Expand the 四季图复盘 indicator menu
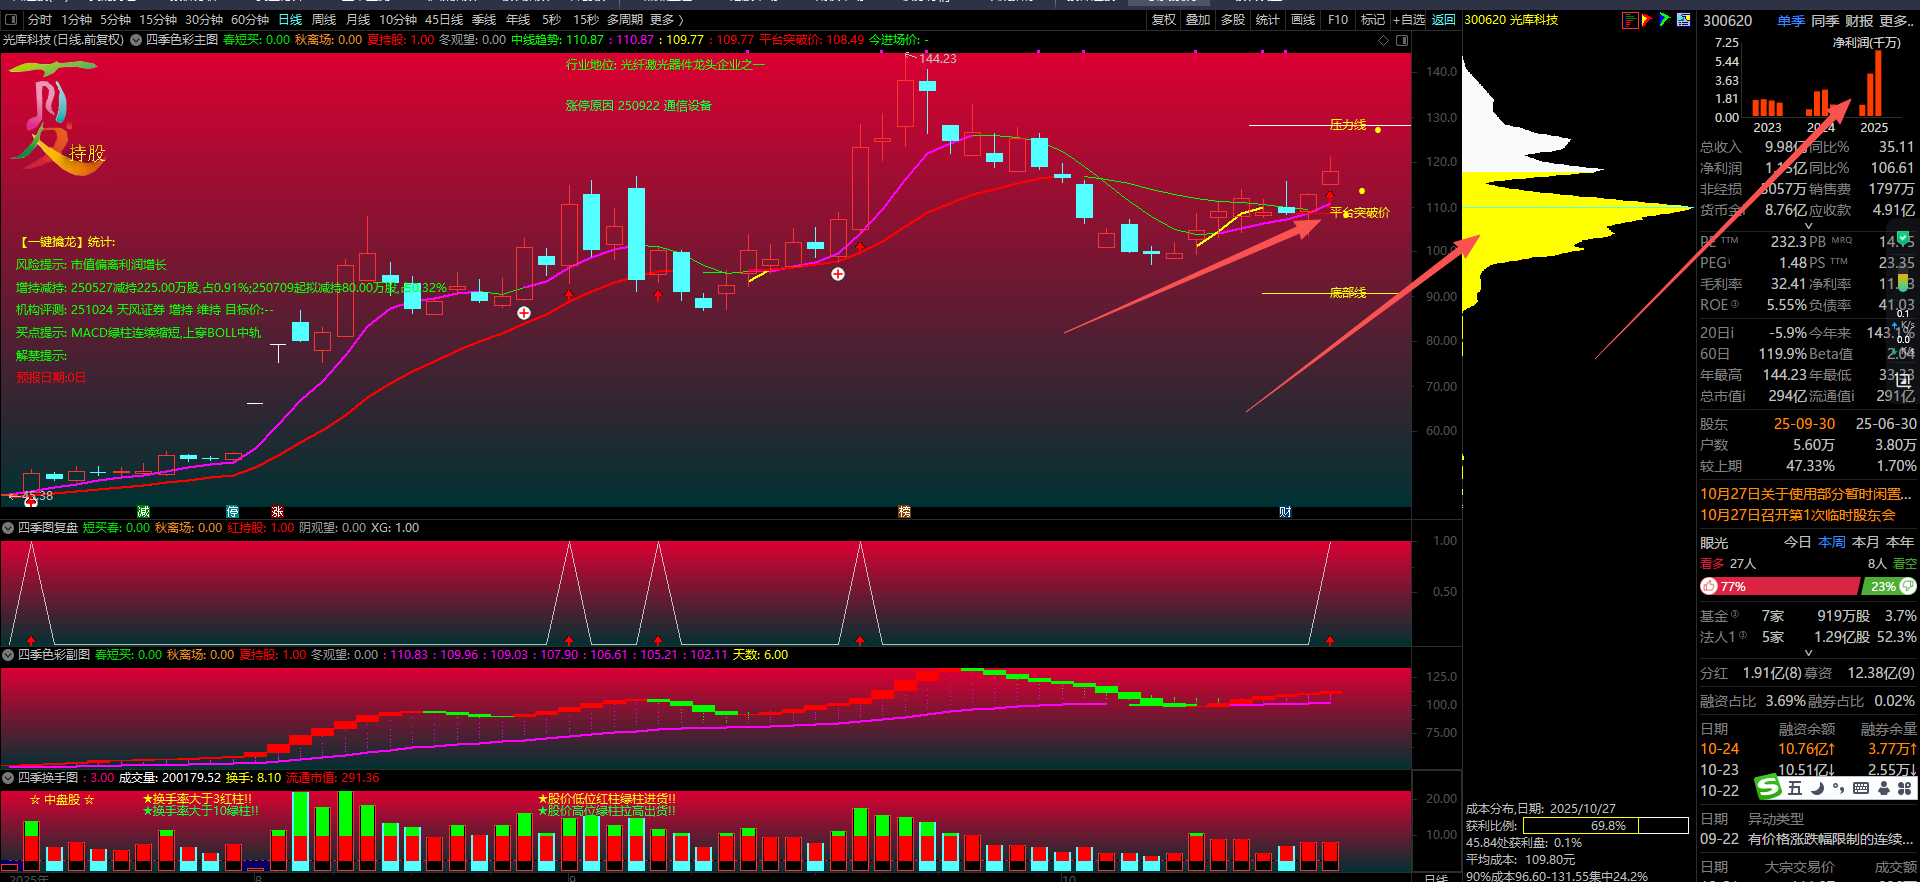This screenshot has height=882, width=1920. click(x=8, y=528)
